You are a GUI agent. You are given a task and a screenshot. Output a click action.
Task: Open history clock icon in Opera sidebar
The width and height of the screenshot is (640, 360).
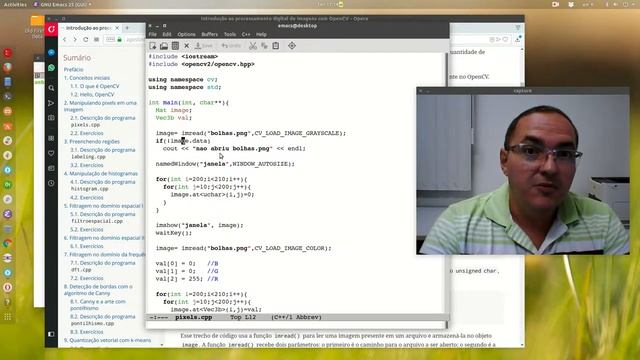click(51, 183)
